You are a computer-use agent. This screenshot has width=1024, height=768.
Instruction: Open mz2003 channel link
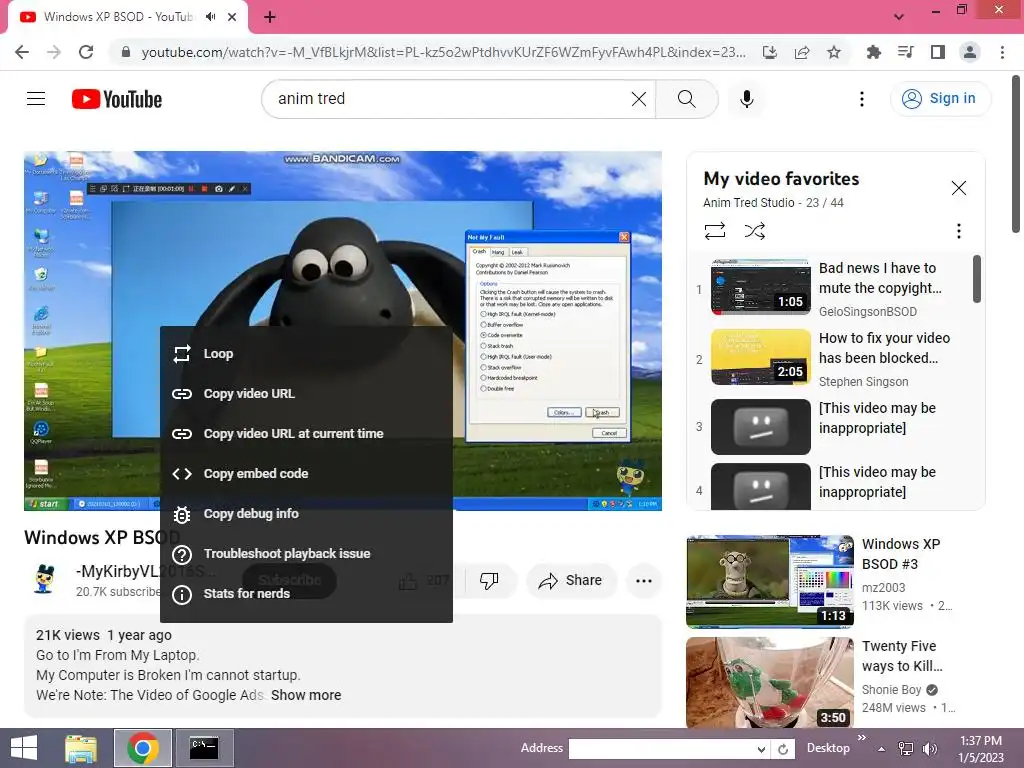[x=884, y=588]
